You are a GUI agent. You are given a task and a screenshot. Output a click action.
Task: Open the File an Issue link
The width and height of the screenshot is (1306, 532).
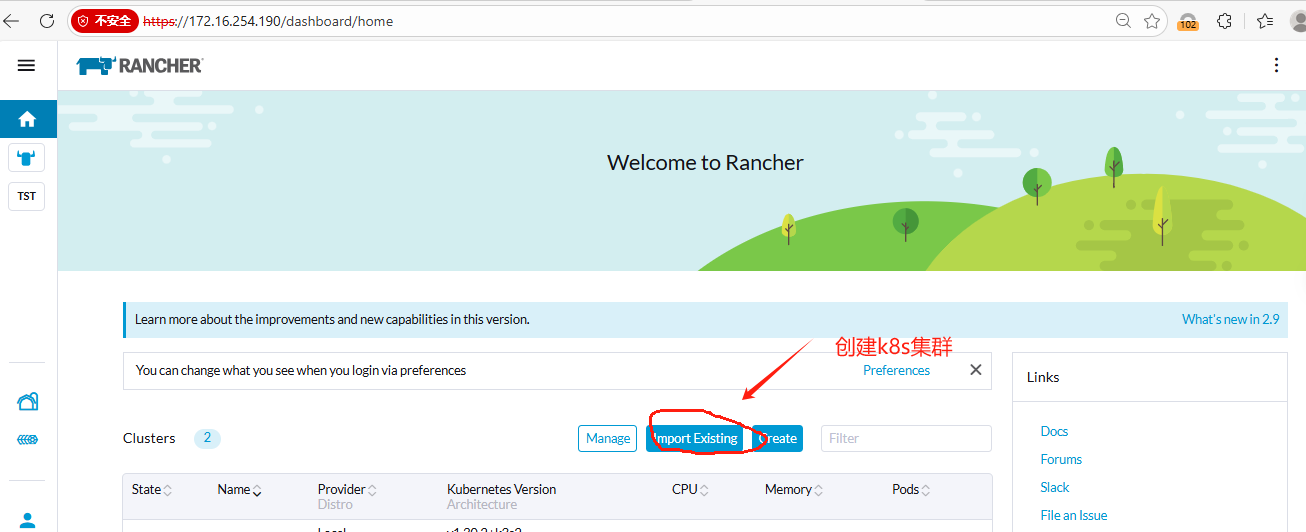click(x=1074, y=515)
